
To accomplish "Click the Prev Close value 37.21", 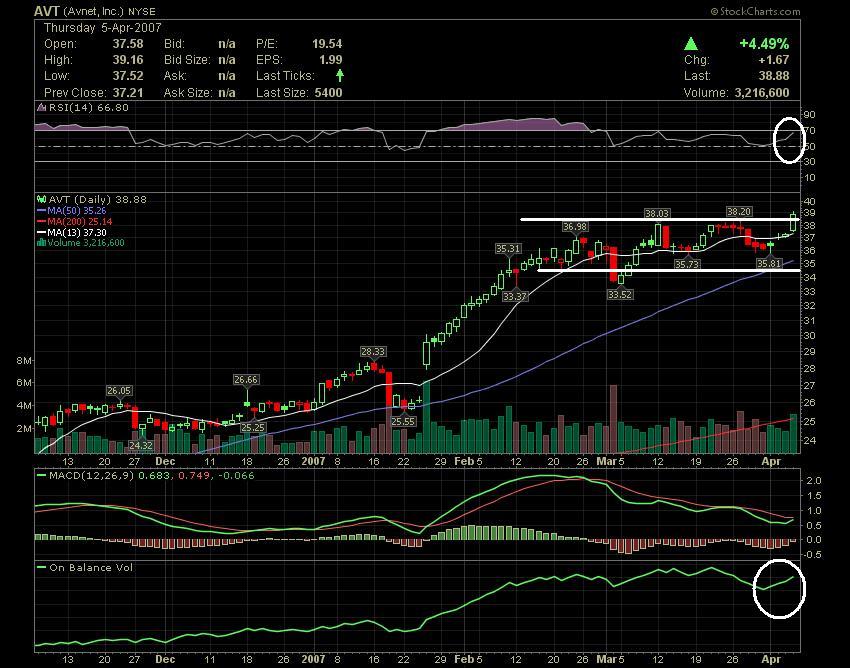I will click(128, 93).
